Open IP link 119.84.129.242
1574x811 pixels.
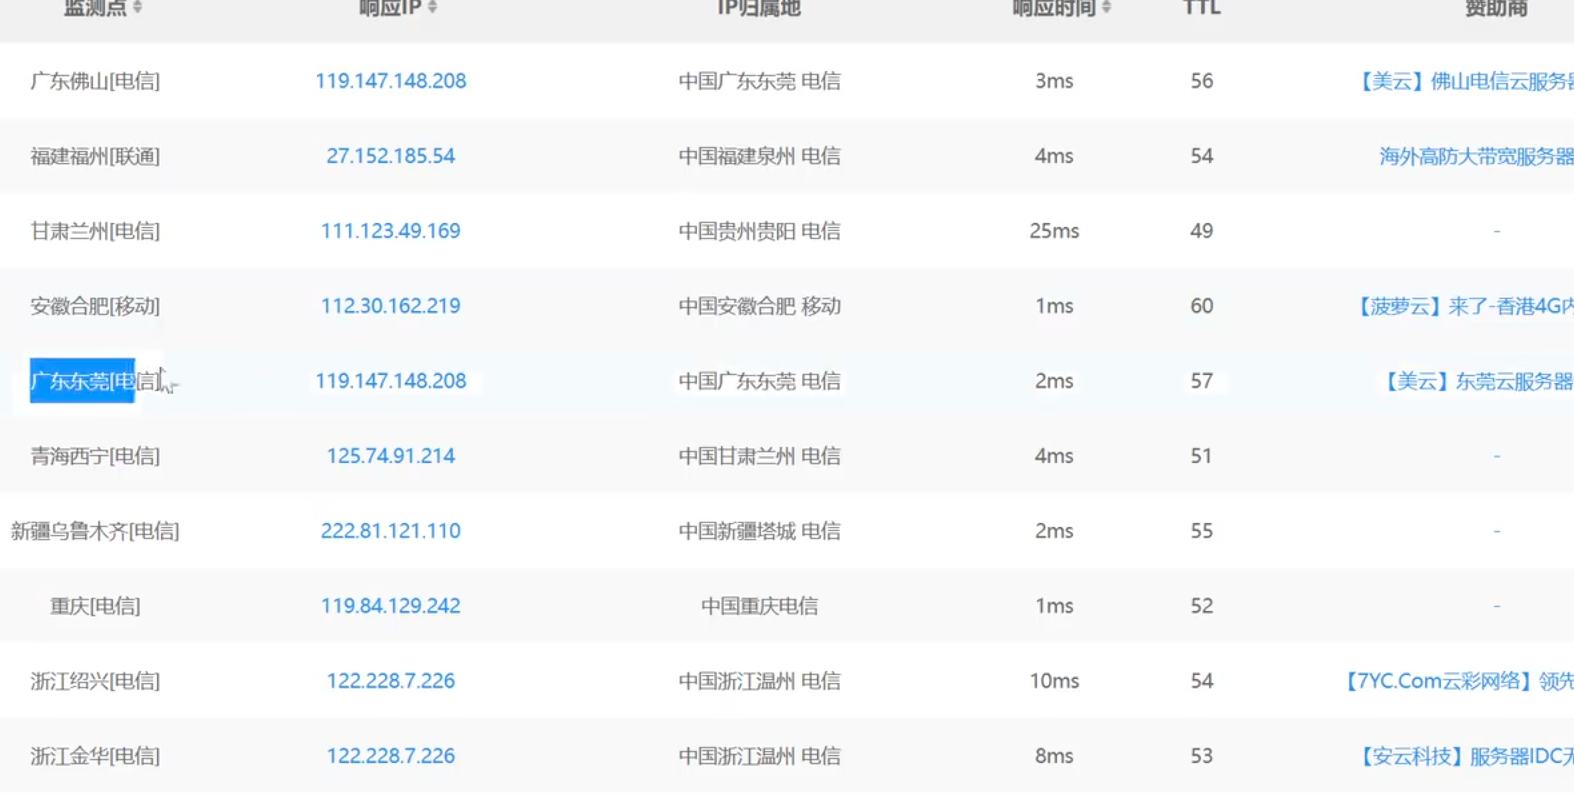click(390, 606)
